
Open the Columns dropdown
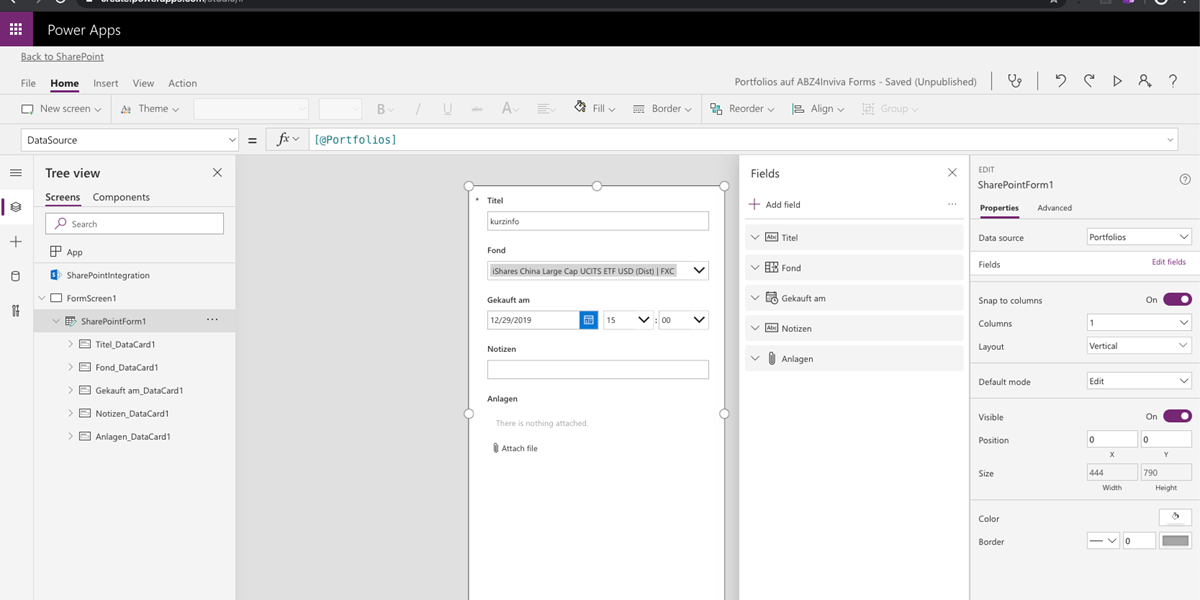(1139, 323)
